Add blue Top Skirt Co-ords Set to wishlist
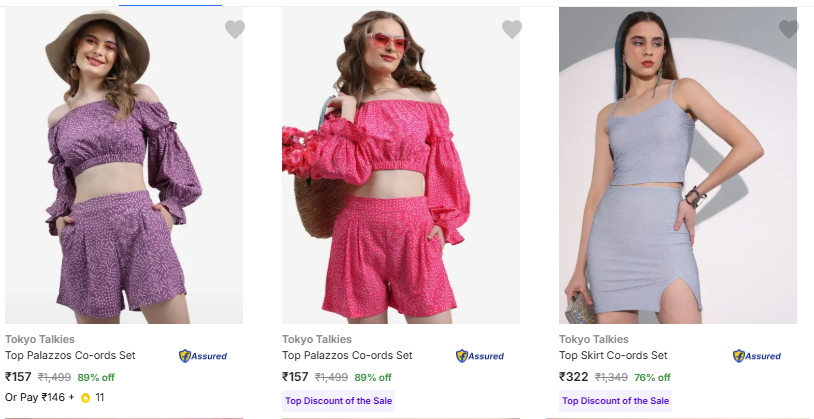Viewport: 814px width, 419px height. point(789,30)
